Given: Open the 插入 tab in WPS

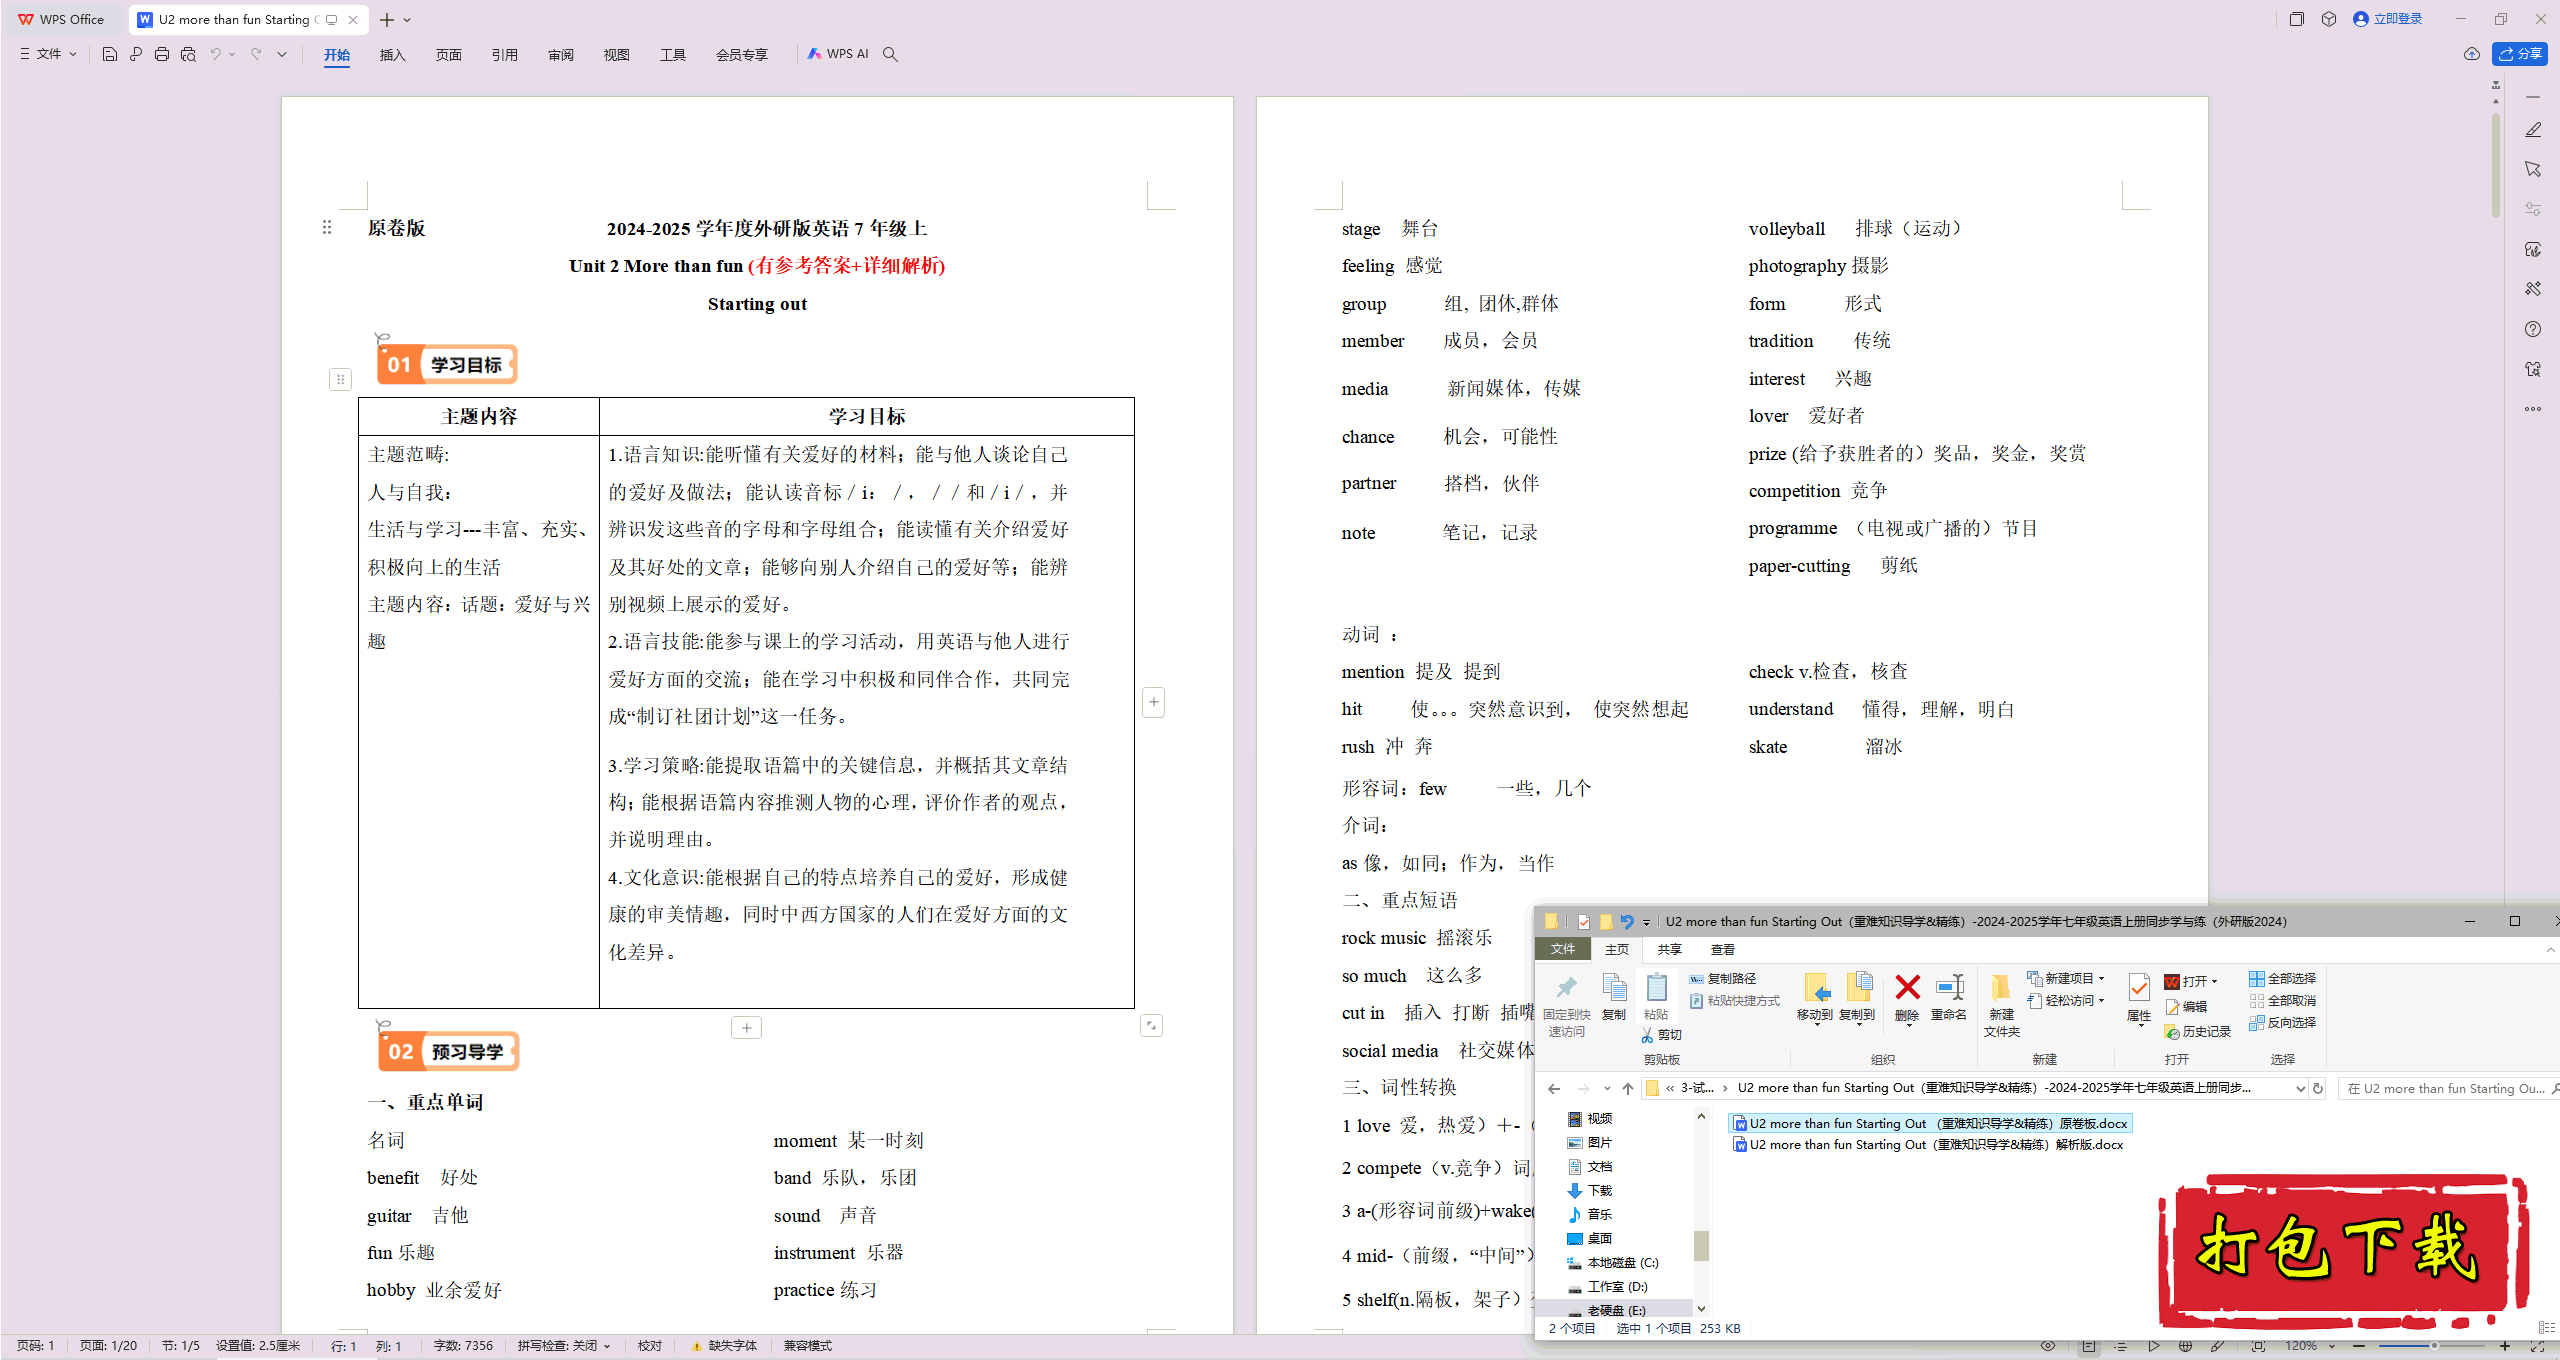Looking at the screenshot, I should [393, 55].
